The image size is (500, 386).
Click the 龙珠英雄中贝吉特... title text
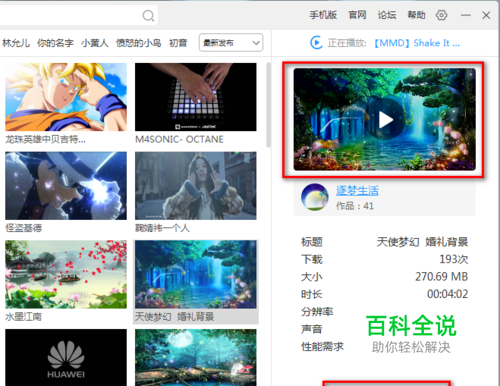tap(45, 139)
